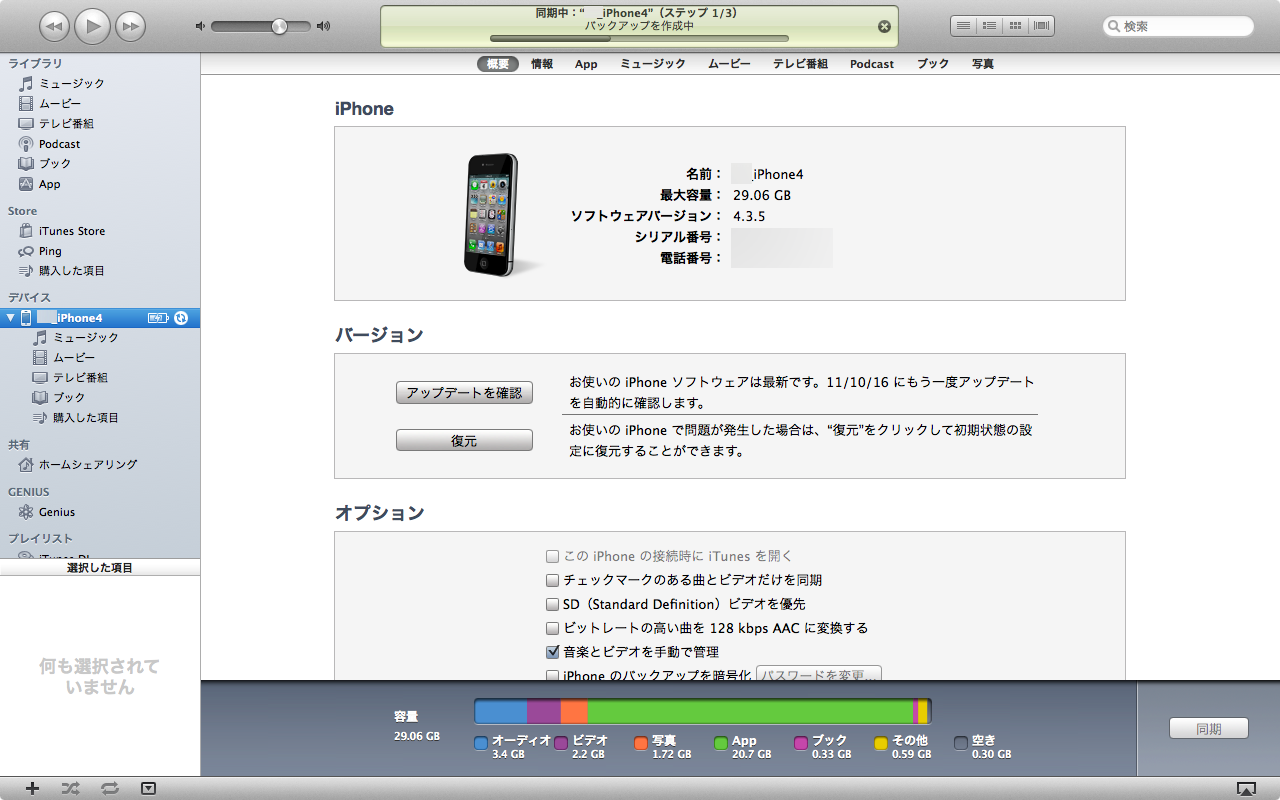Click the add playlist plus icon
The image size is (1280, 800).
[32, 788]
